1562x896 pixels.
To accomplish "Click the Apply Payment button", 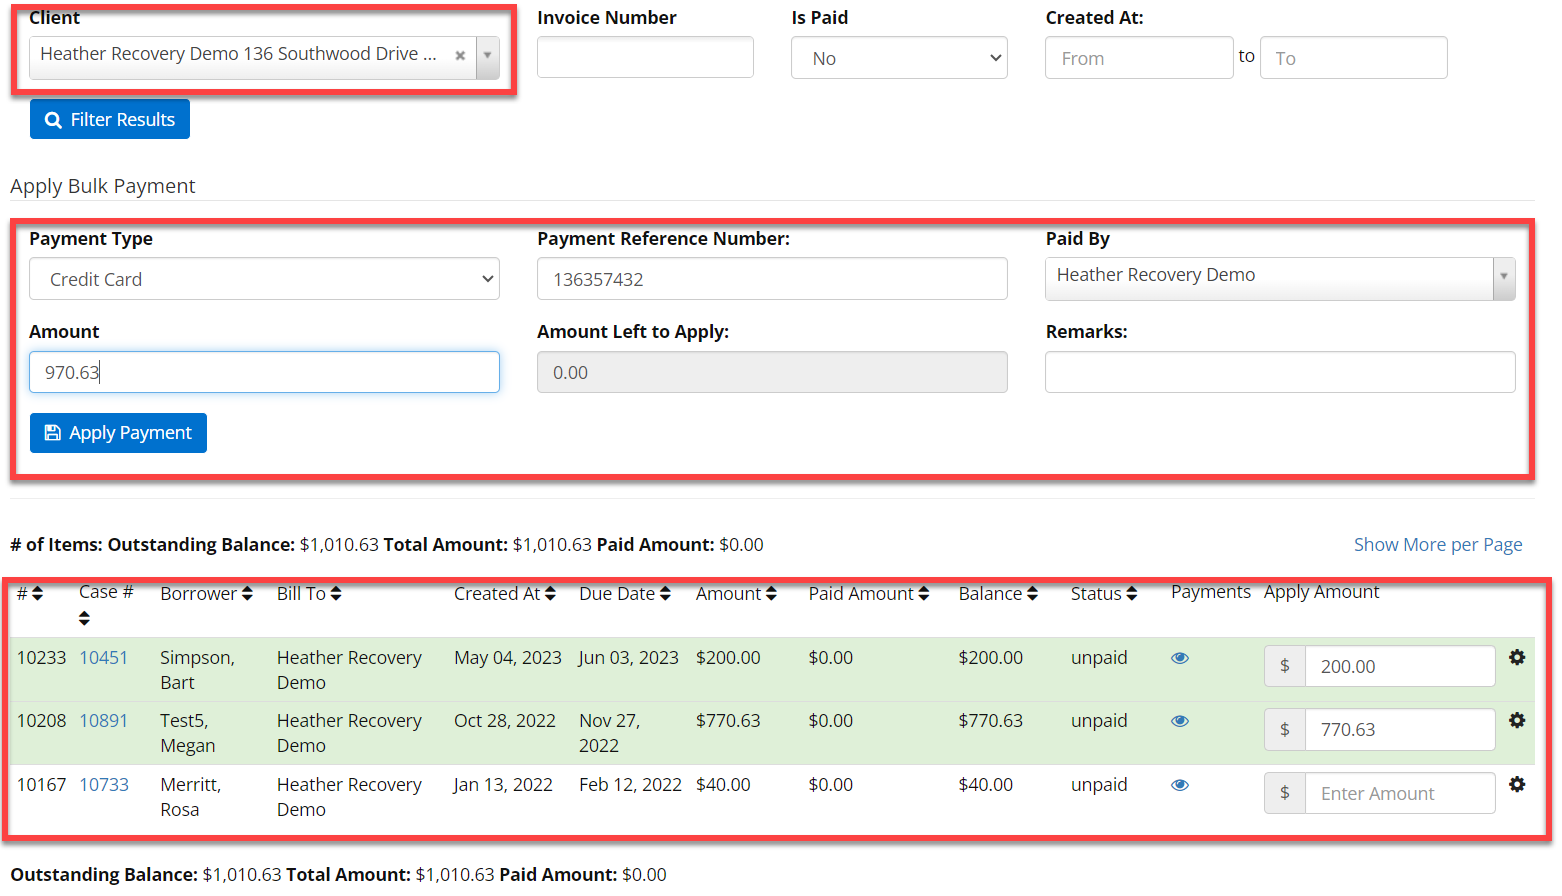I will (x=118, y=433).
